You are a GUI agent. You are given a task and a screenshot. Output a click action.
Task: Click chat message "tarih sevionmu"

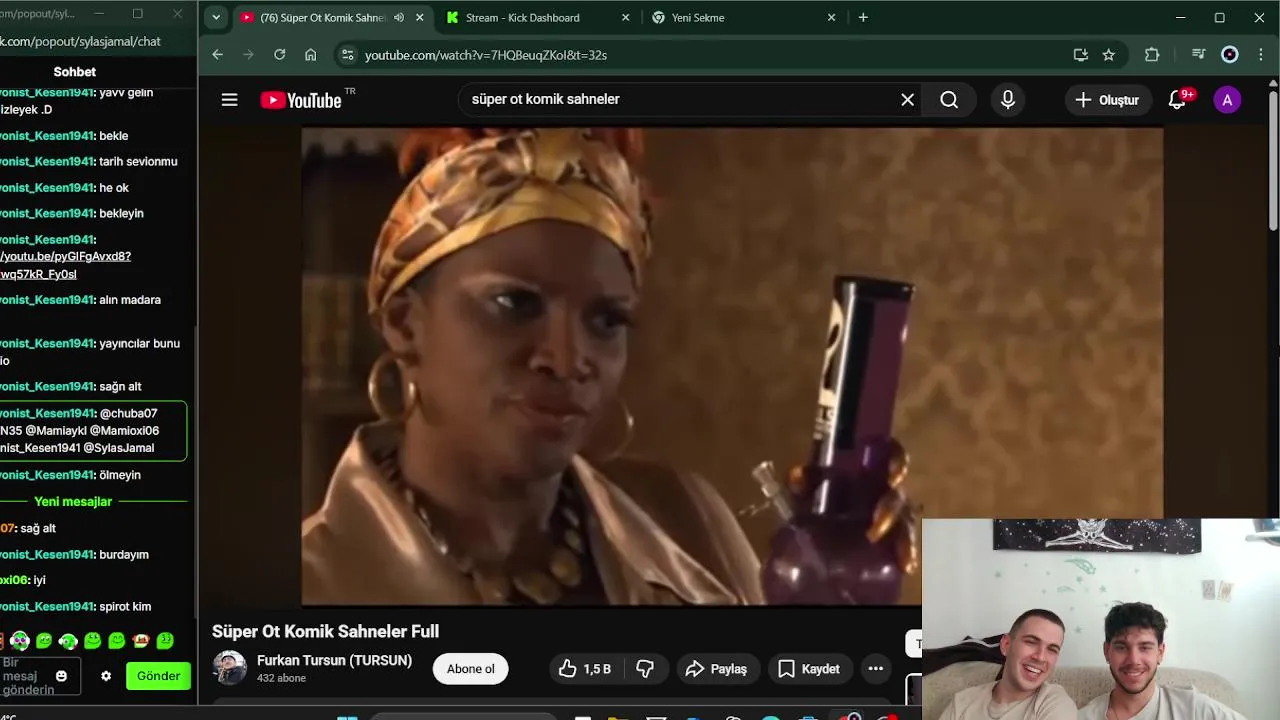tap(138, 161)
